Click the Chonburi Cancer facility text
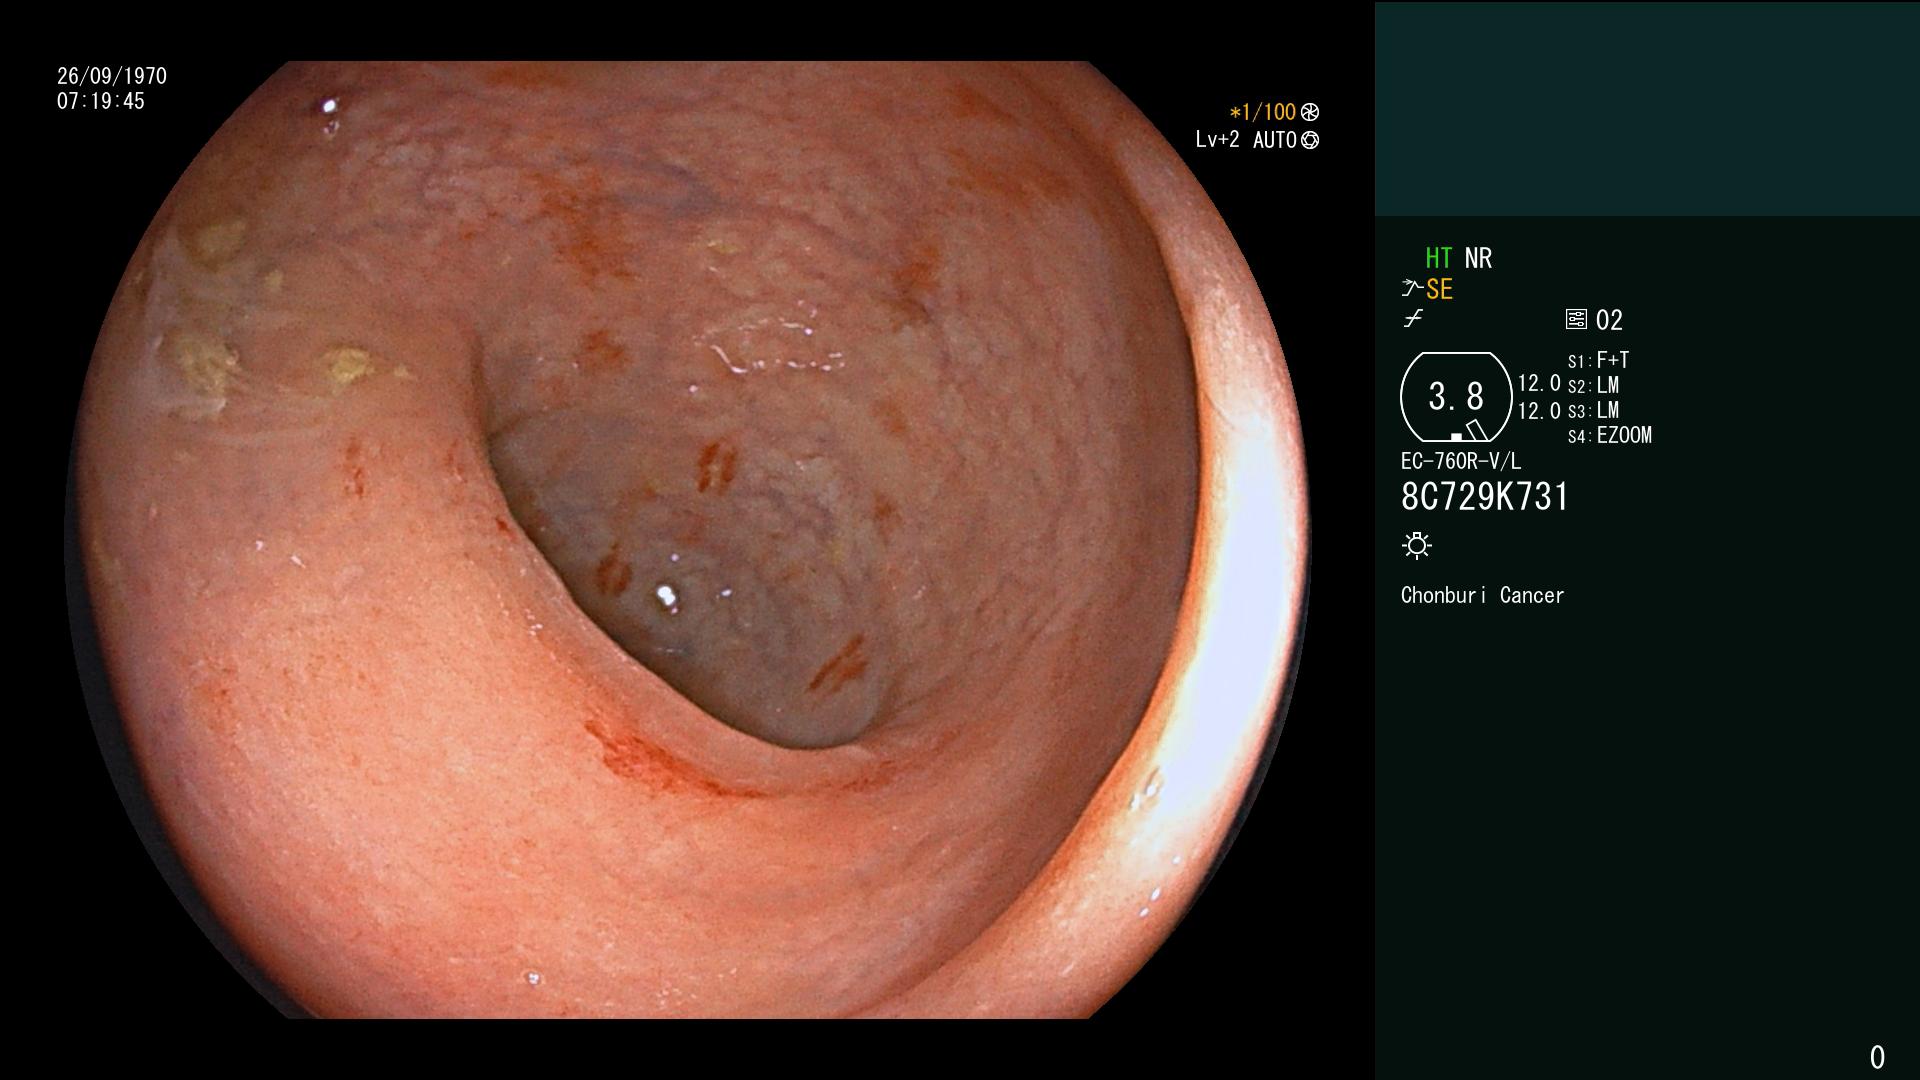 click(x=1482, y=595)
